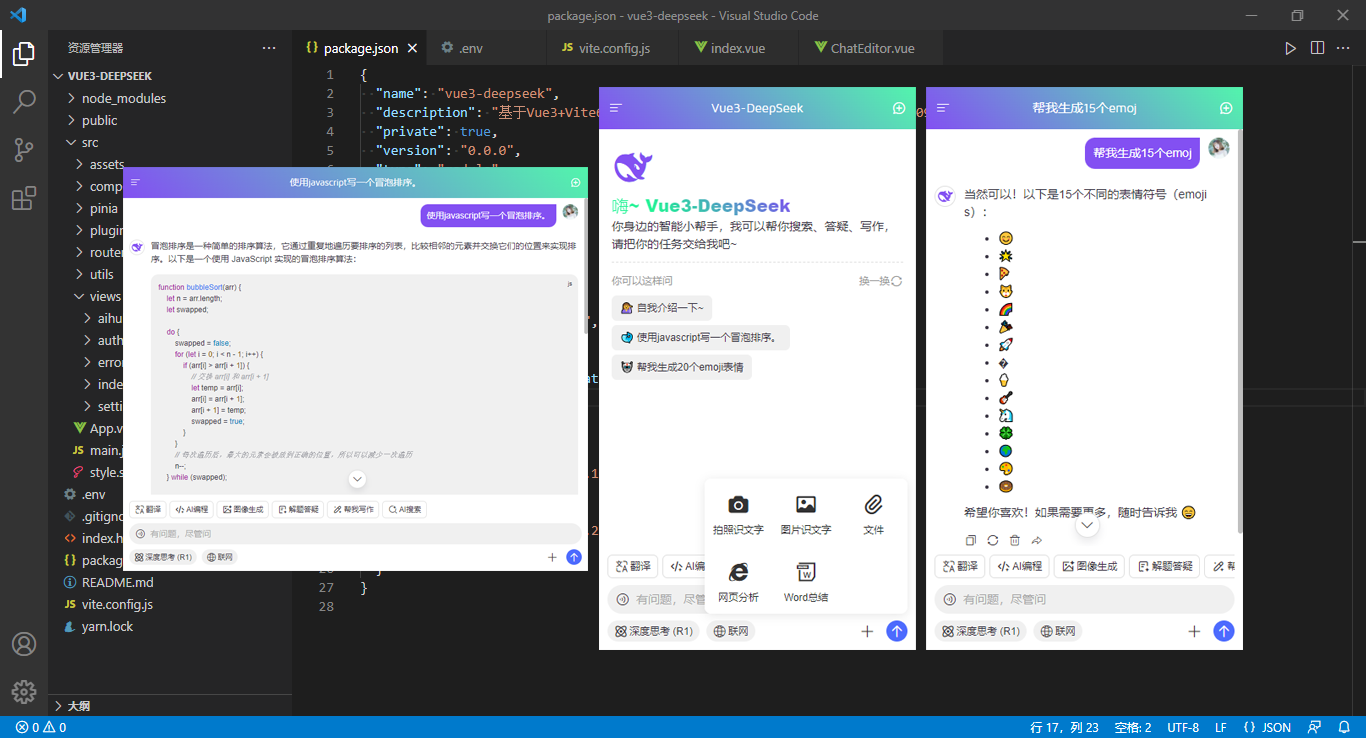
Task: Copy the emoji reply using the copy icon
Action: (971, 540)
